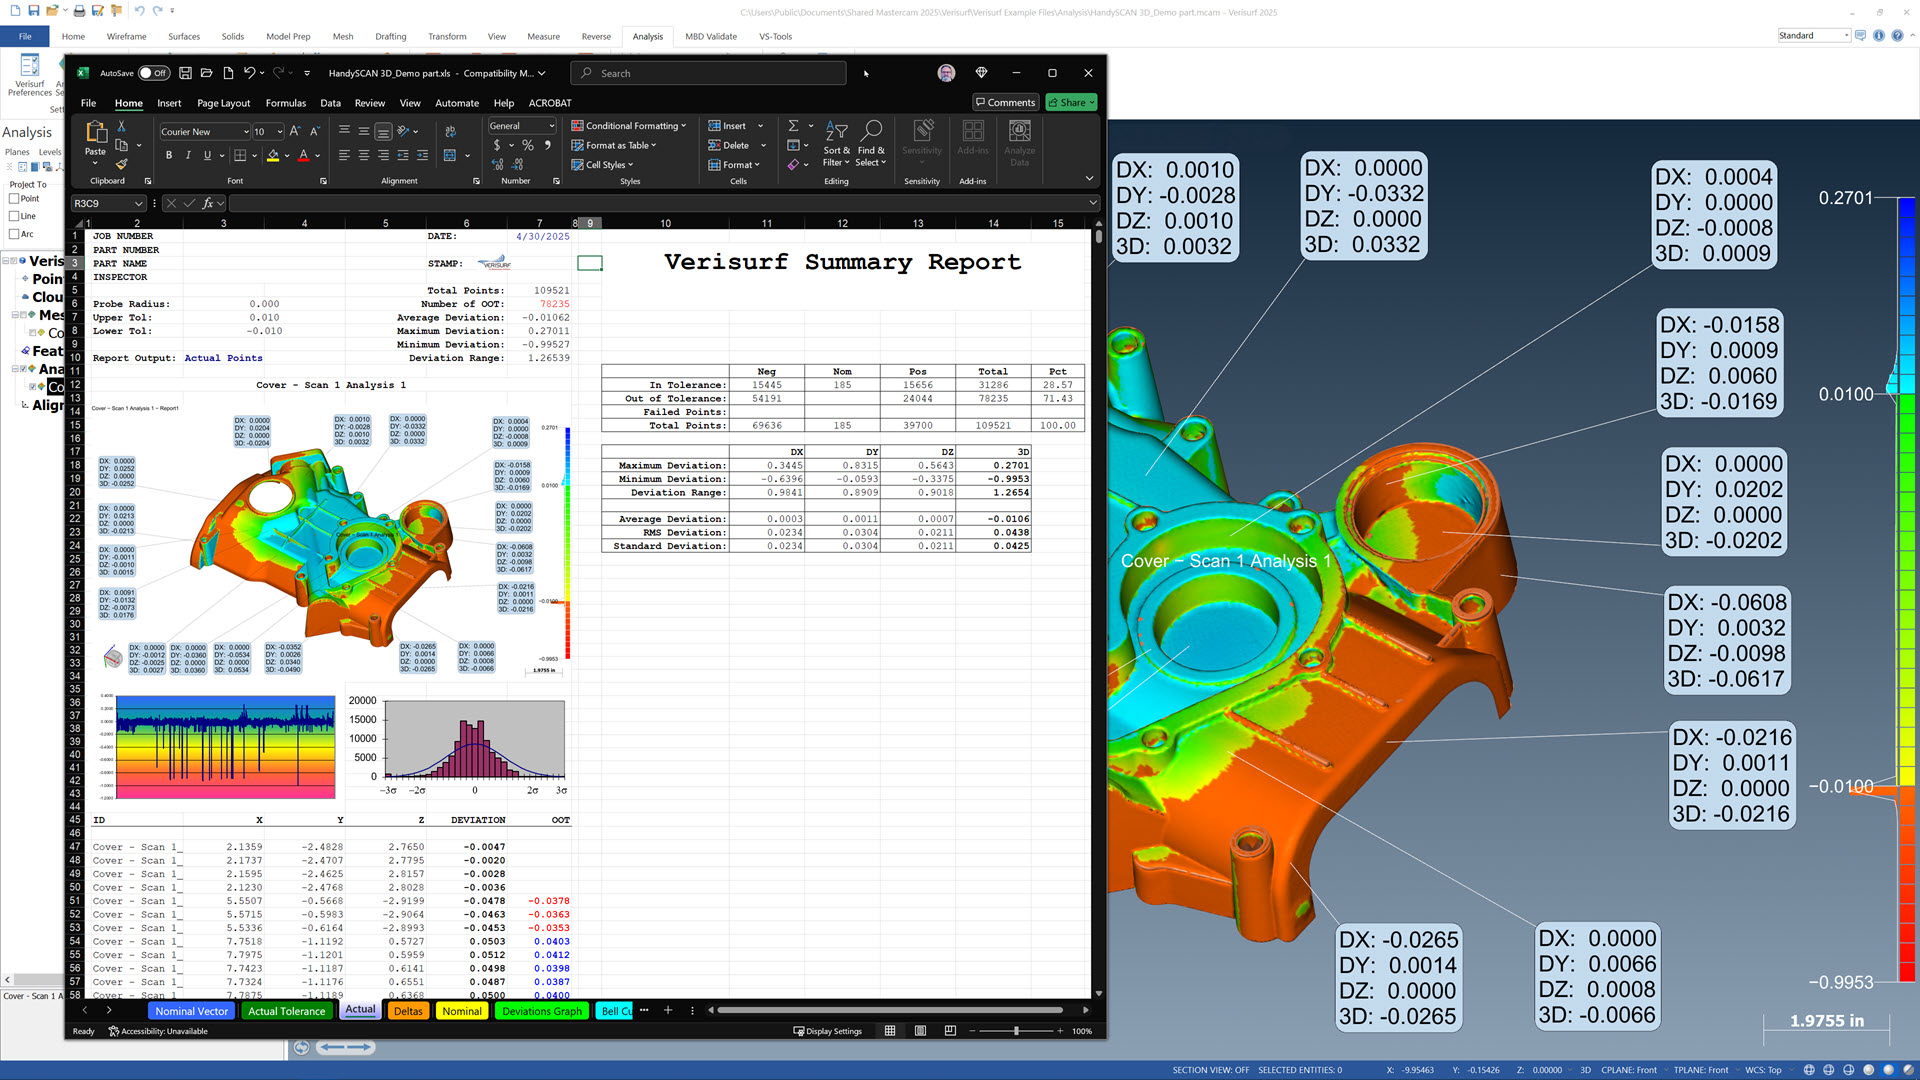The image size is (1920, 1080).
Task: Open the Excel Review tab
Action: click(370, 103)
